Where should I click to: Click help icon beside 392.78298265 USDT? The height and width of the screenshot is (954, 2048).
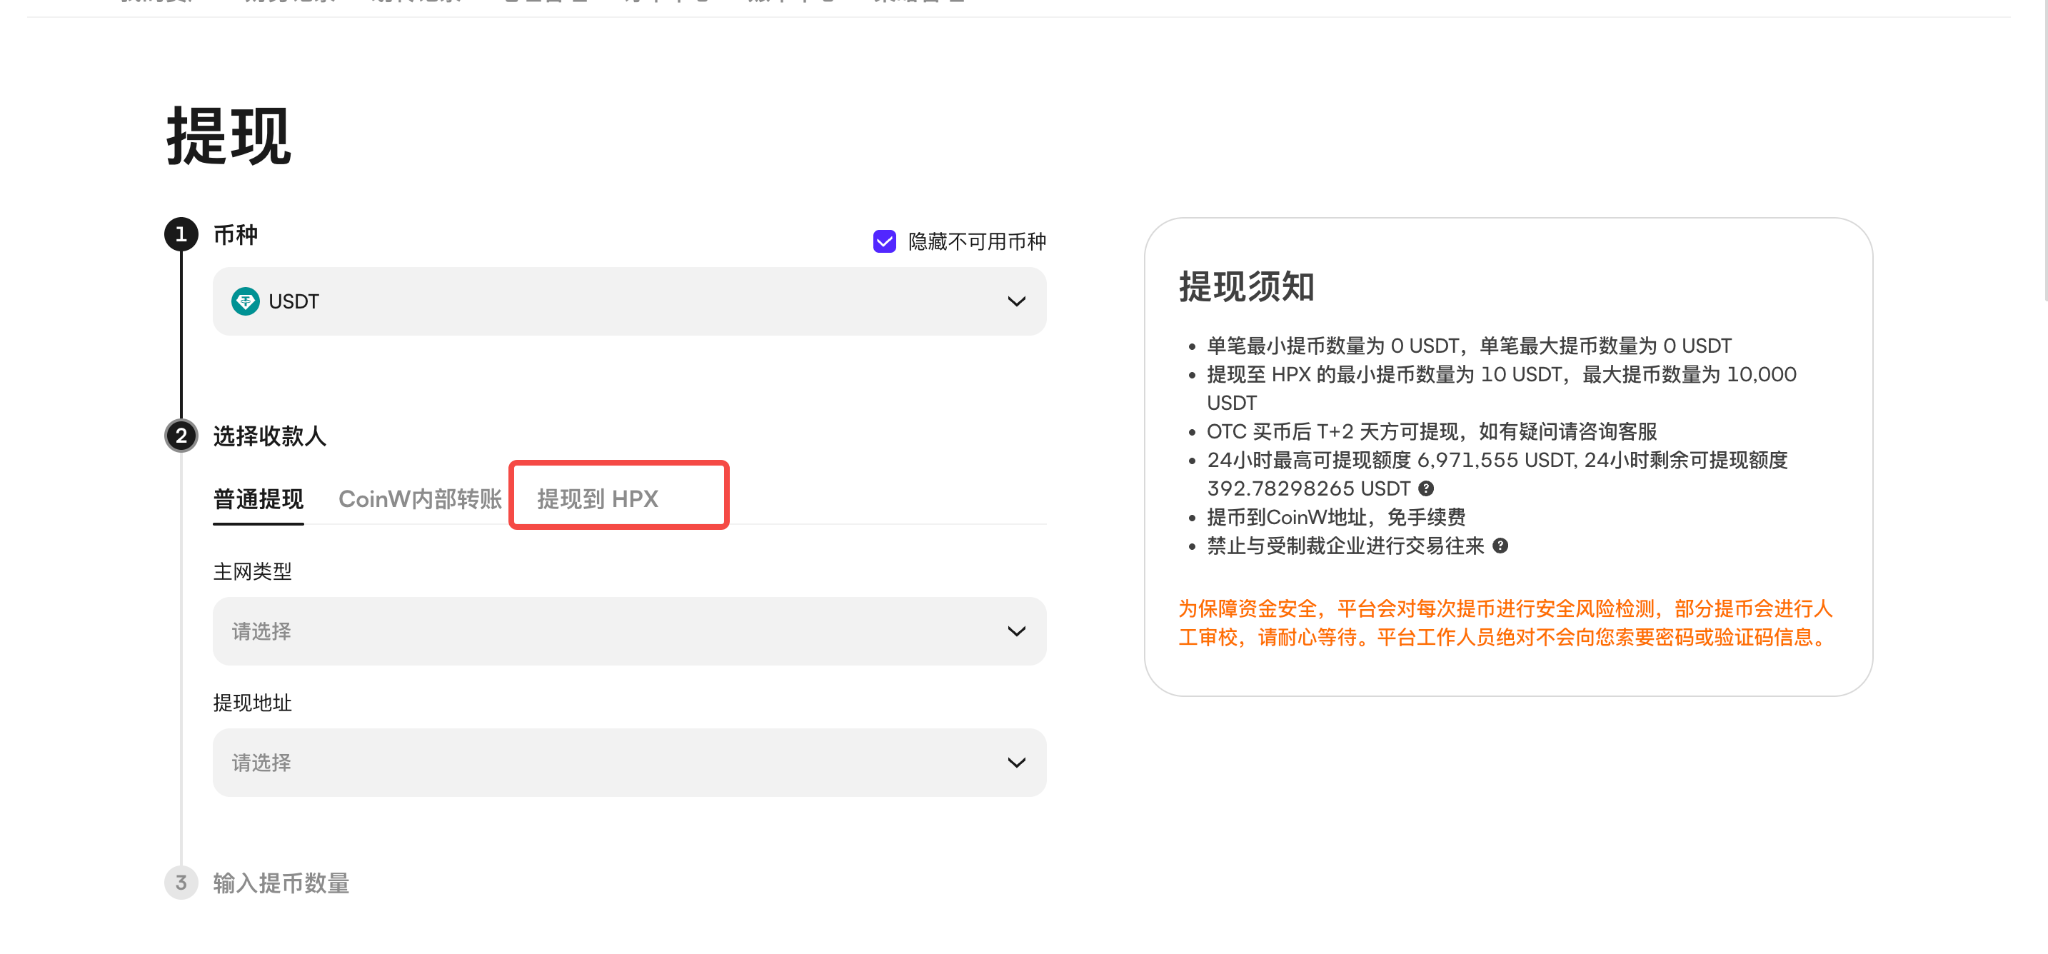point(1426,488)
